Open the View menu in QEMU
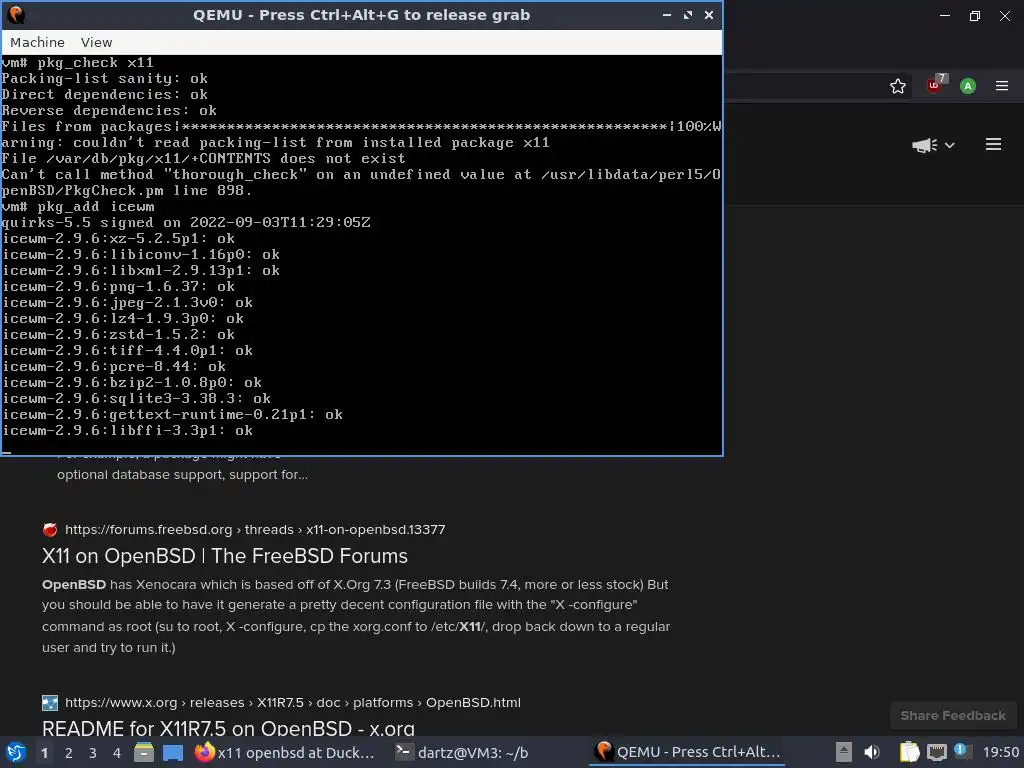Image resolution: width=1024 pixels, height=768 pixels. coord(96,42)
